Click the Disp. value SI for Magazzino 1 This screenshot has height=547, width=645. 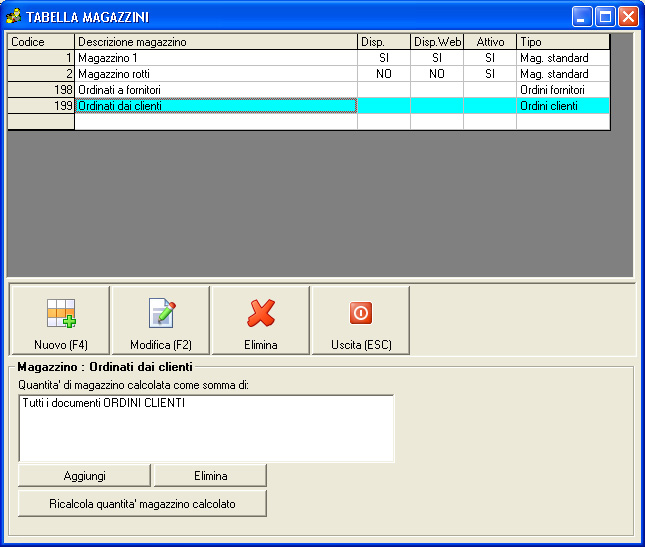point(384,58)
